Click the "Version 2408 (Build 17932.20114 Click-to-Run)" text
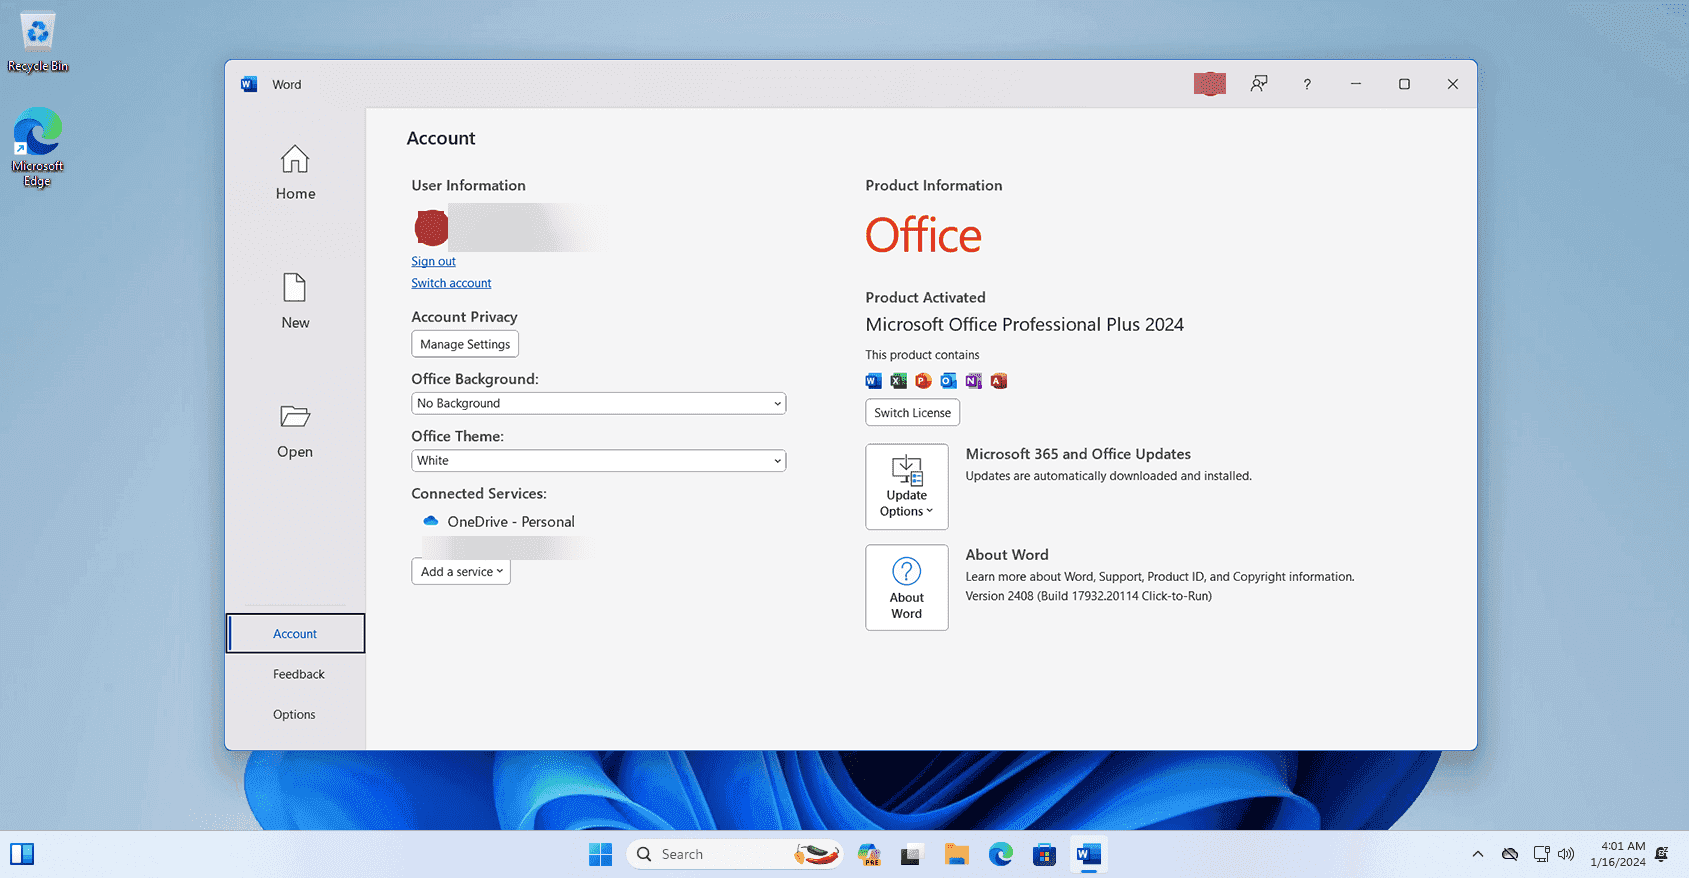Viewport: 1689px width, 878px height. point(1088,596)
